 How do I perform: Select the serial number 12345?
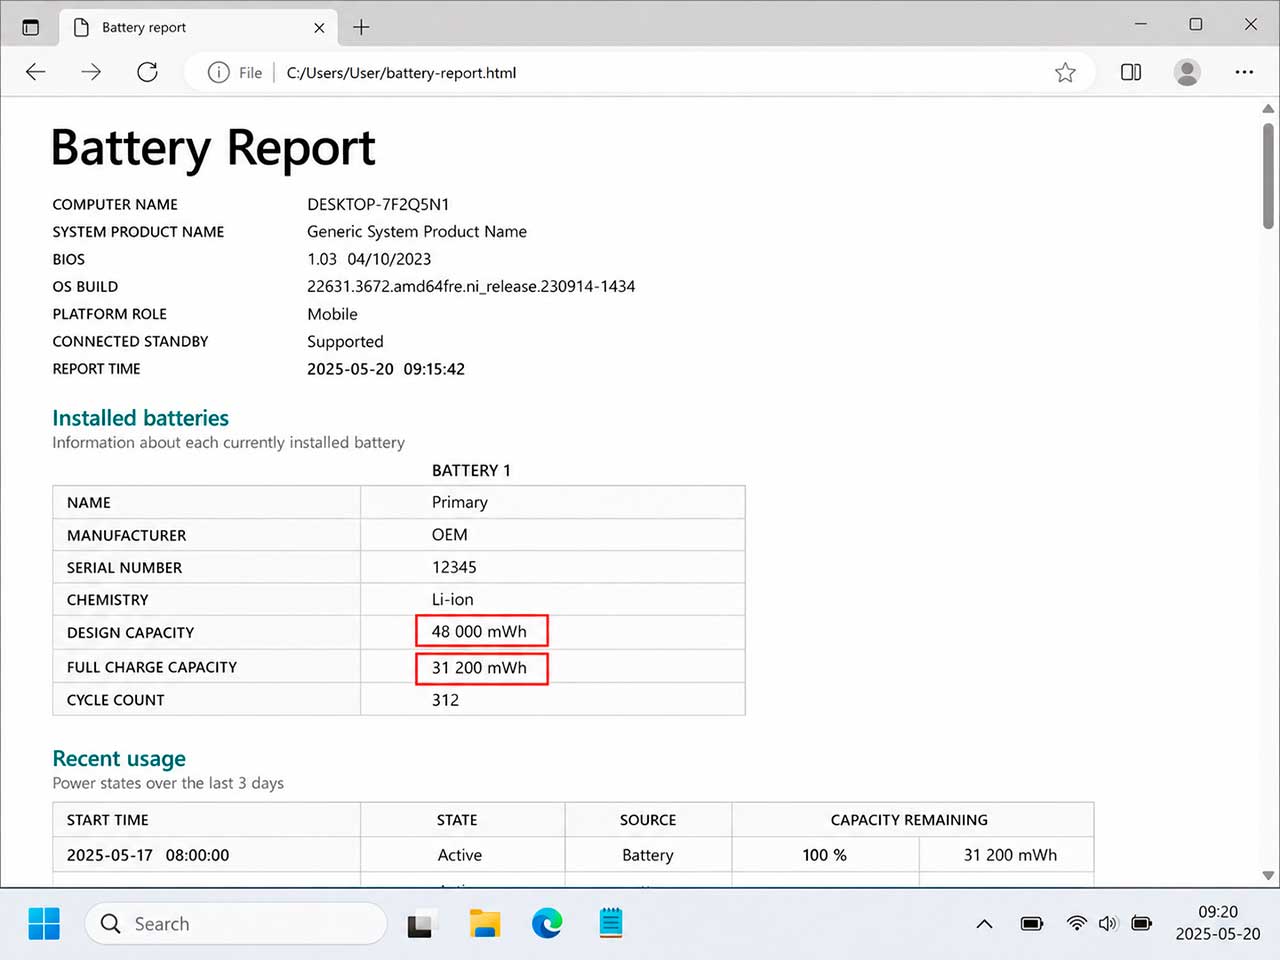[x=454, y=567]
